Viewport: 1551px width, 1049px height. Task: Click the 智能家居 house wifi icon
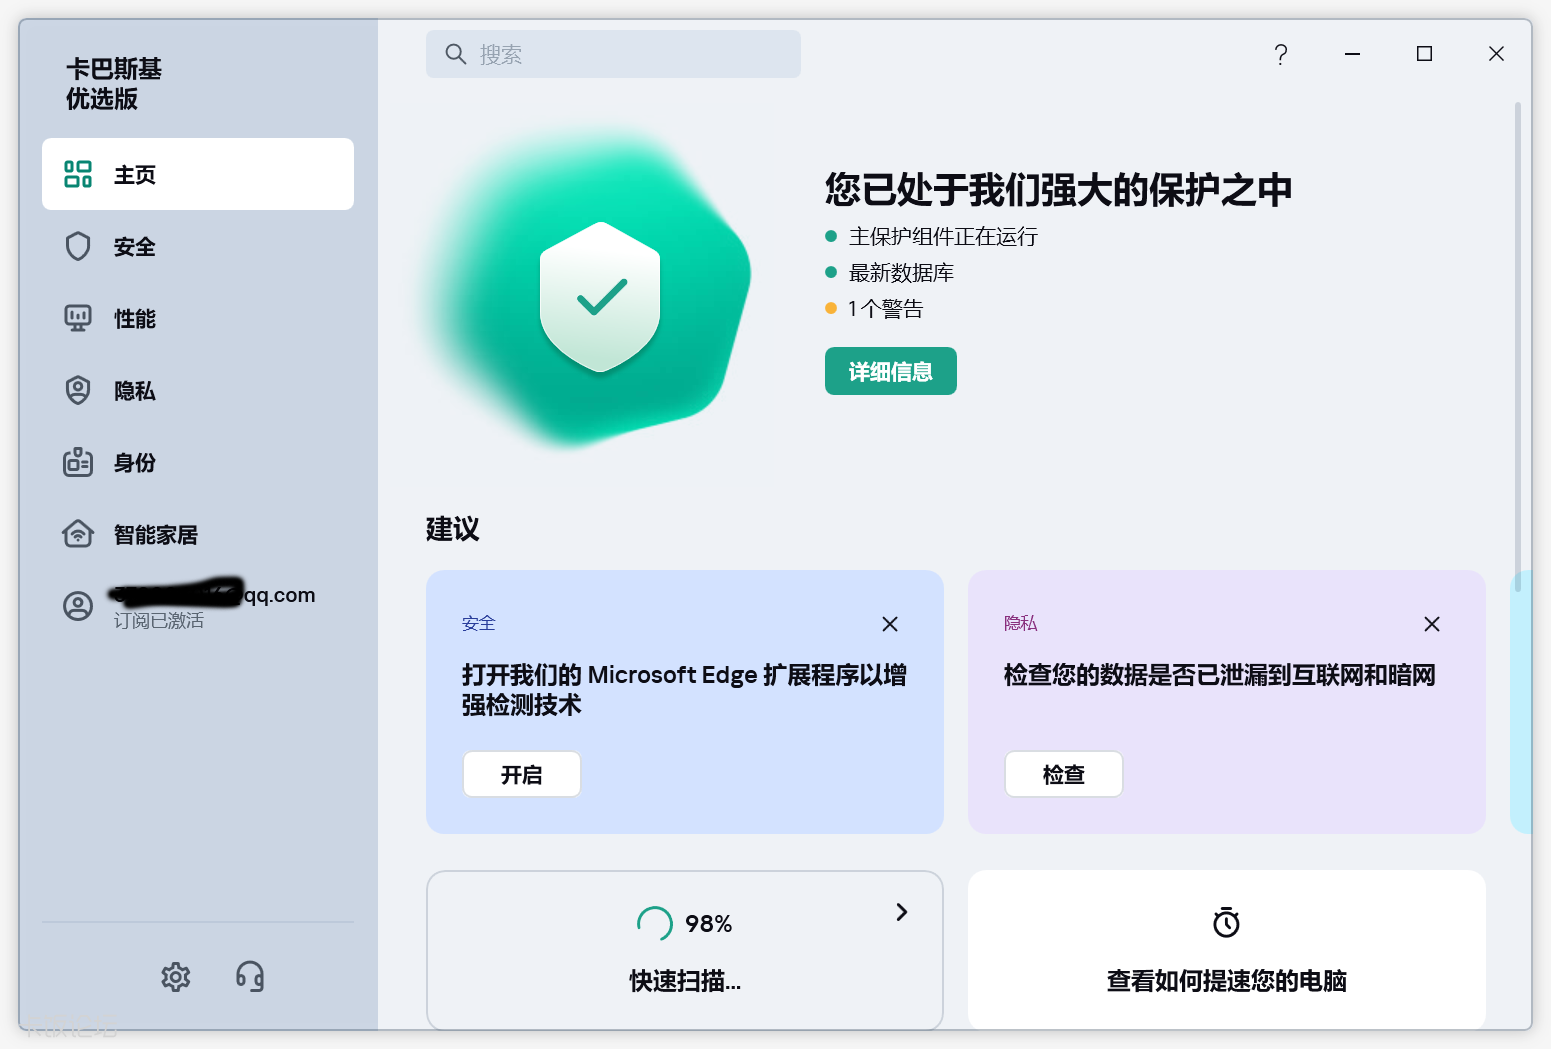(x=78, y=534)
